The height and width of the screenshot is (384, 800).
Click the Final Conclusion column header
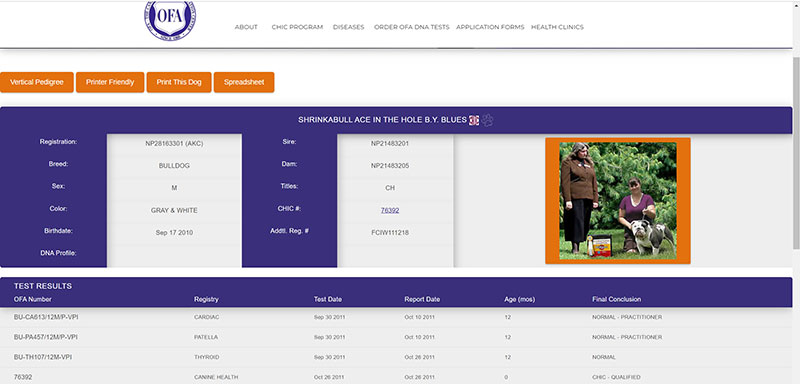(x=616, y=299)
